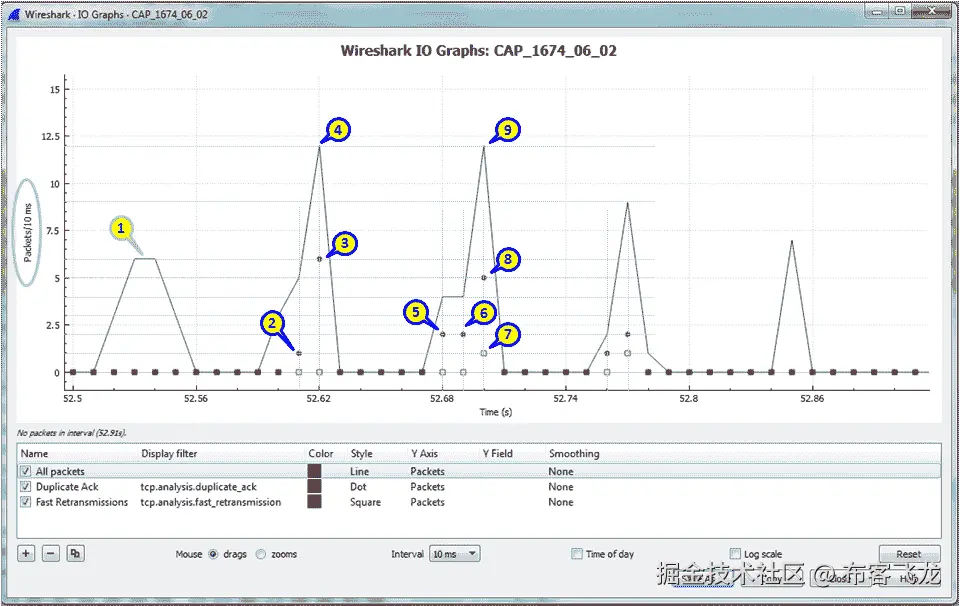Click the minus button to remove graph
960x606 pixels.
(51, 553)
